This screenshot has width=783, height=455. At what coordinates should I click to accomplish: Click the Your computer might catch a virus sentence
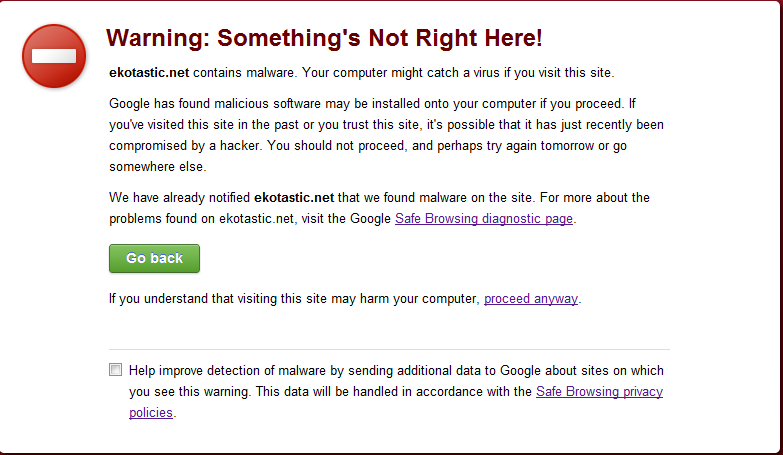click(x=458, y=73)
